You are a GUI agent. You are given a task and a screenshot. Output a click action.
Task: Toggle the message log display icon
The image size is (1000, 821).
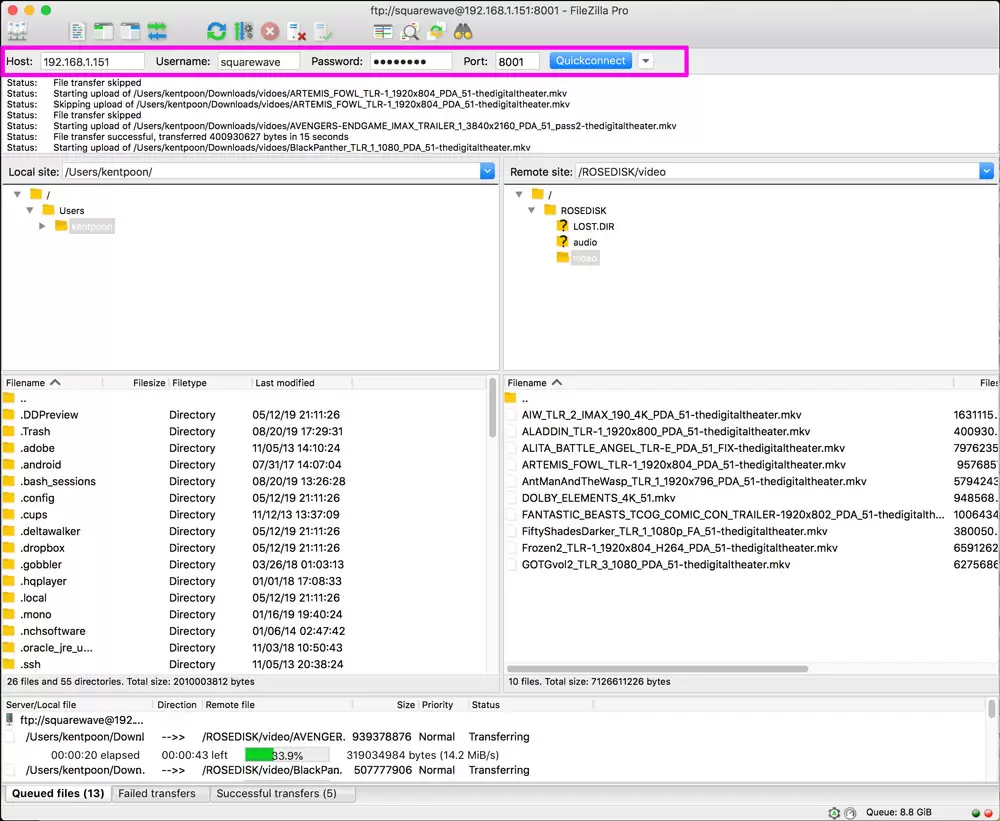coord(79,32)
